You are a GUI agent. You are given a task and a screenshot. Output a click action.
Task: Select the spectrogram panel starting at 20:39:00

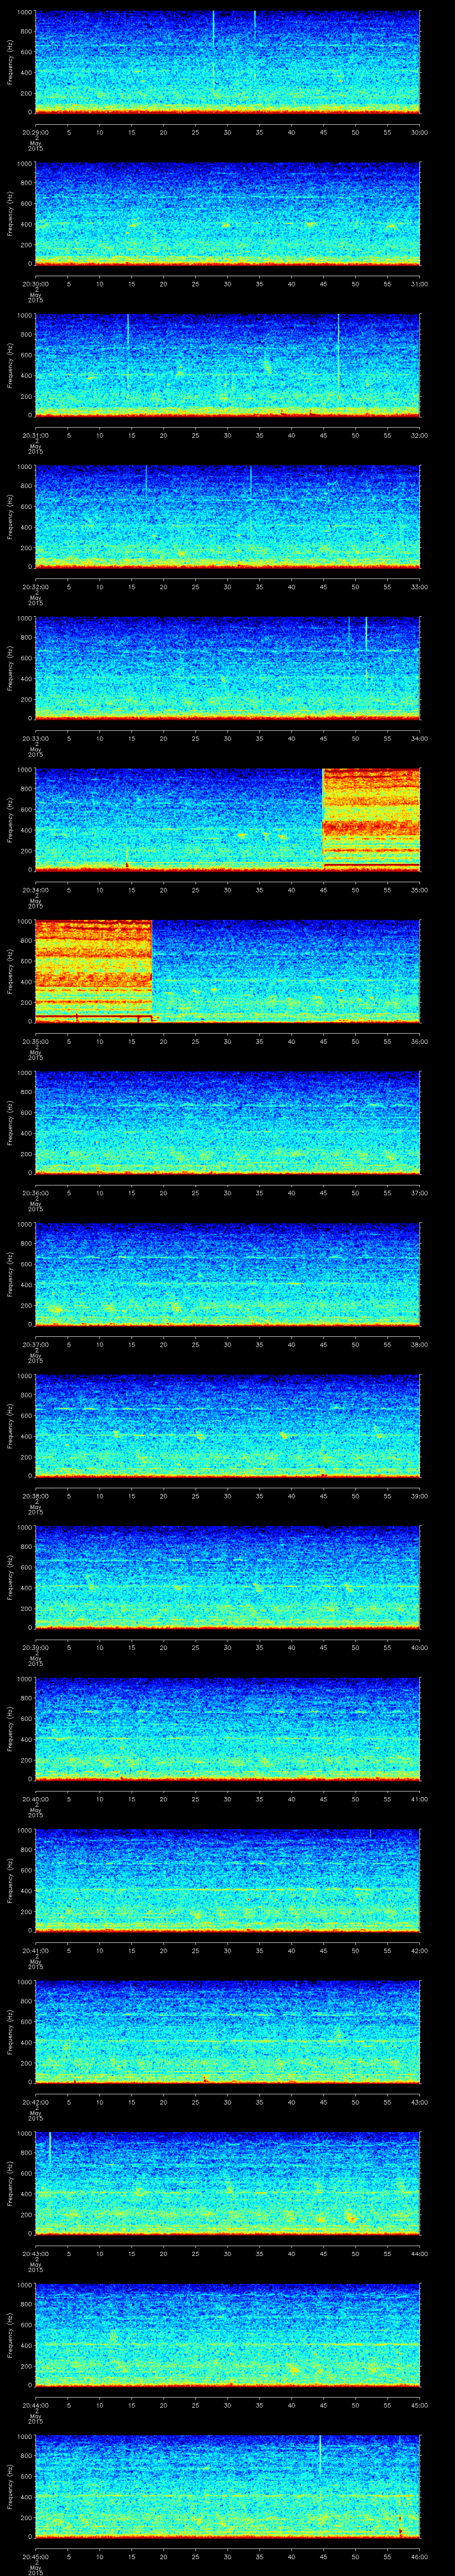click(x=227, y=1578)
